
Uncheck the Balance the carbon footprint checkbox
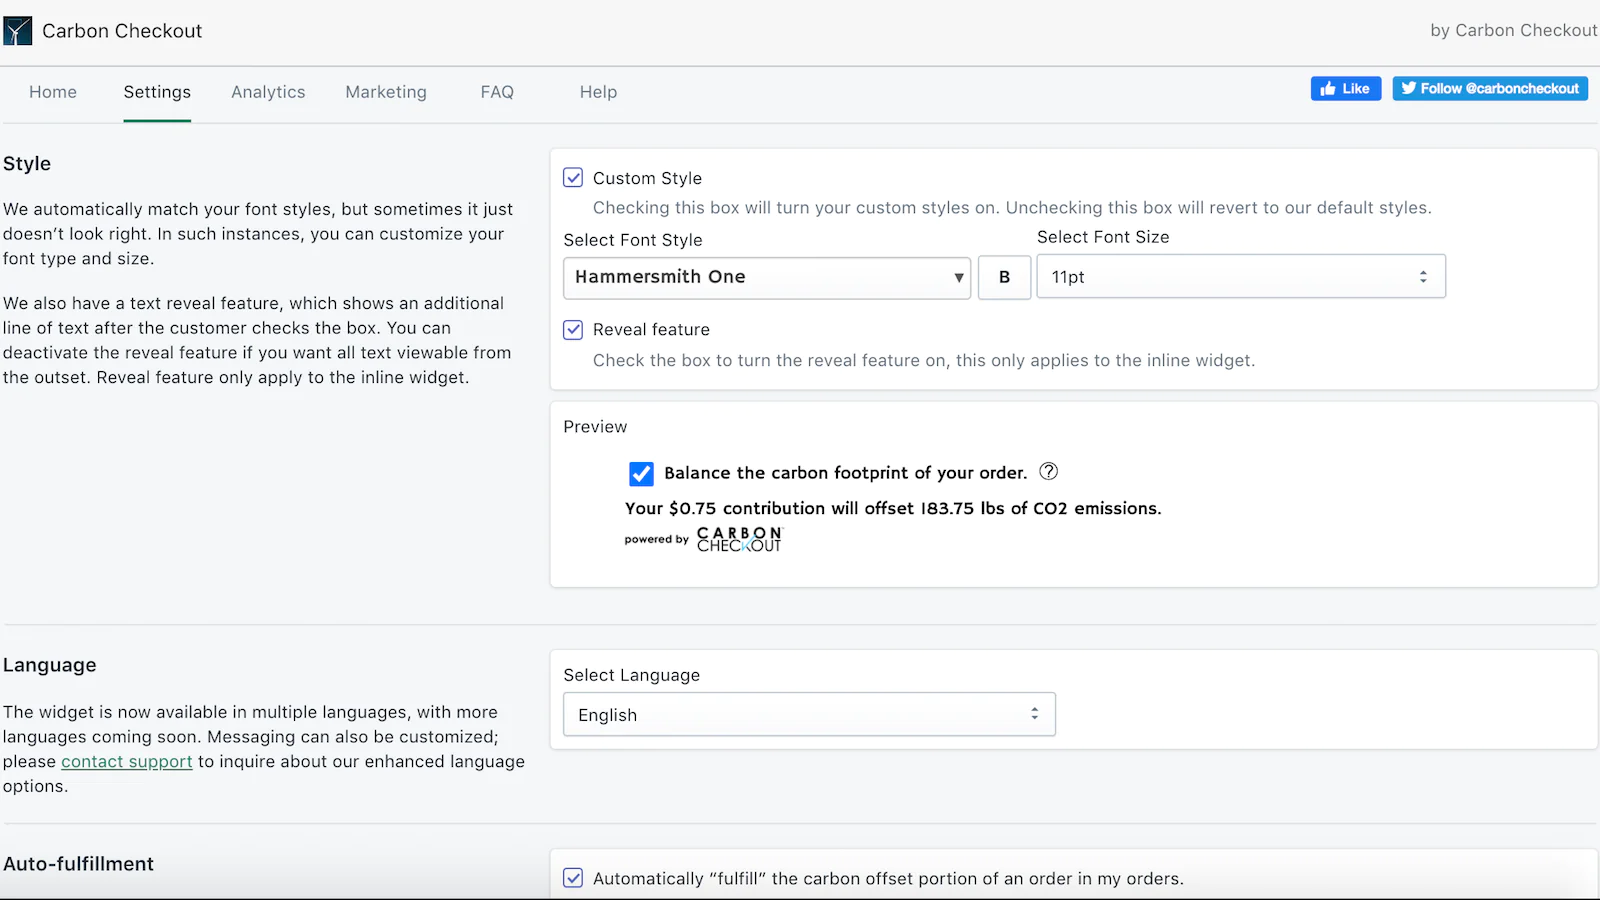[x=641, y=473]
